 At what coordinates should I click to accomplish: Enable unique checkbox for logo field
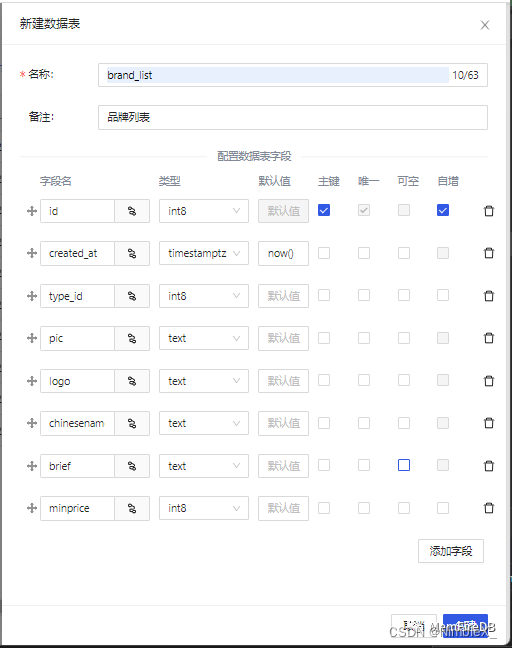pyautogui.click(x=364, y=380)
